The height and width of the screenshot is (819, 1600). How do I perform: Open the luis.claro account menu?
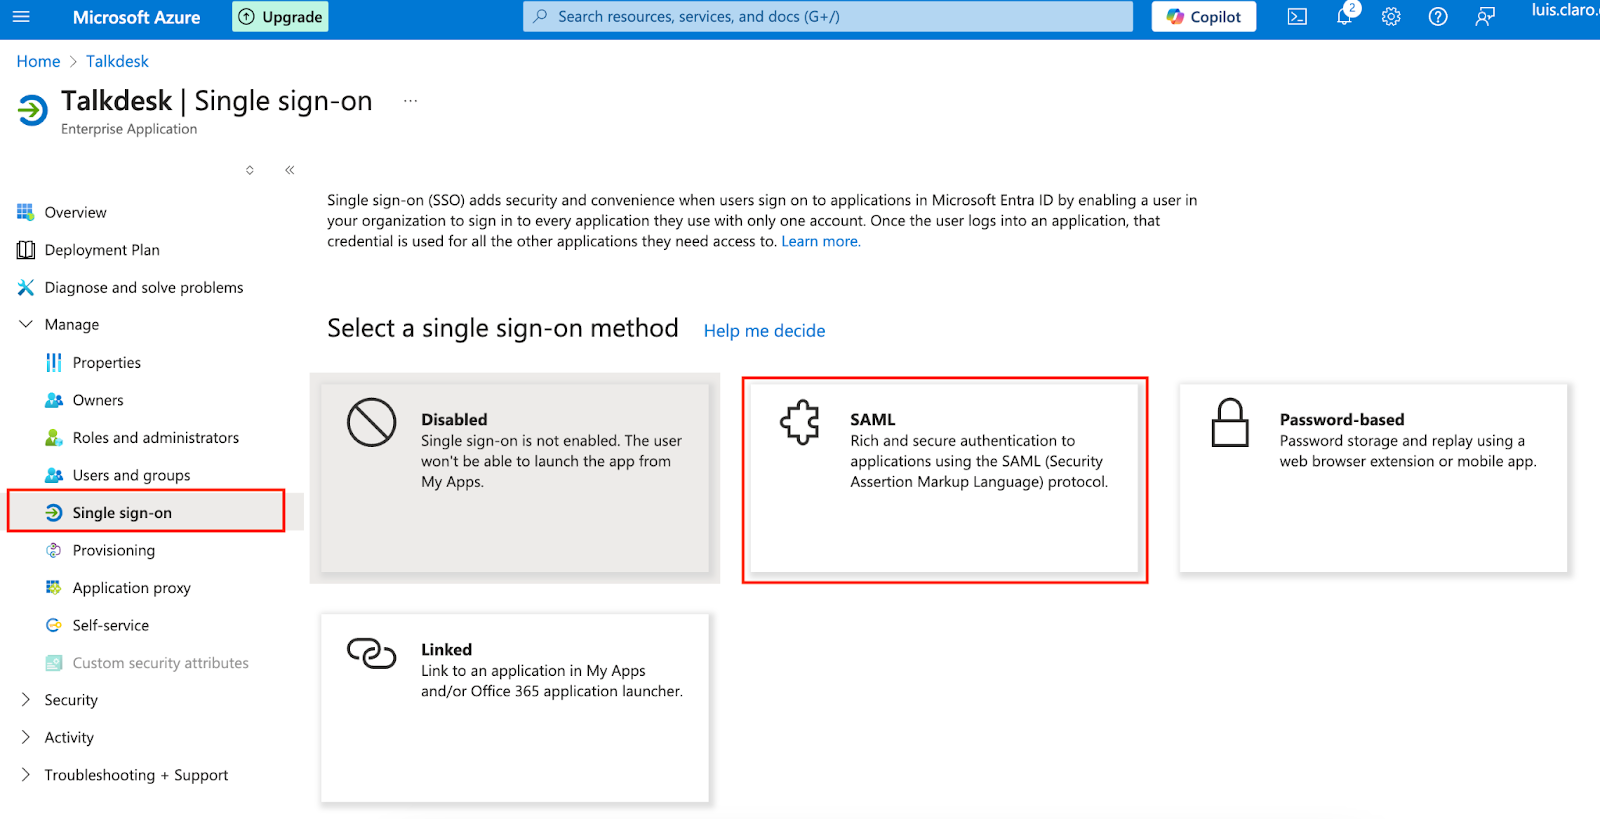click(x=1564, y=11)
